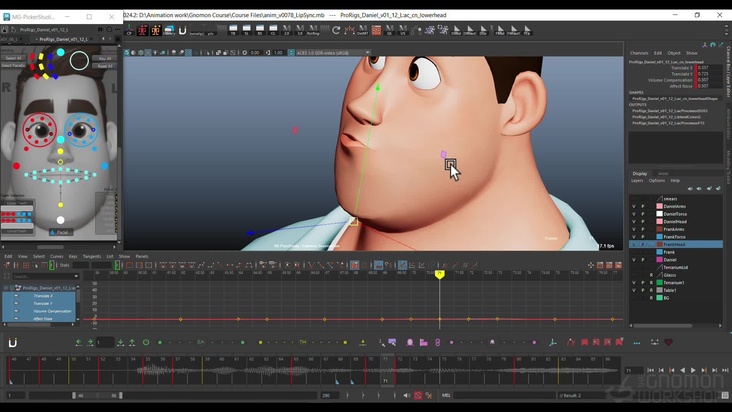Switch to the Anim layer tab
The height and width of the screenshot is (412, 732).
[663, 174]
